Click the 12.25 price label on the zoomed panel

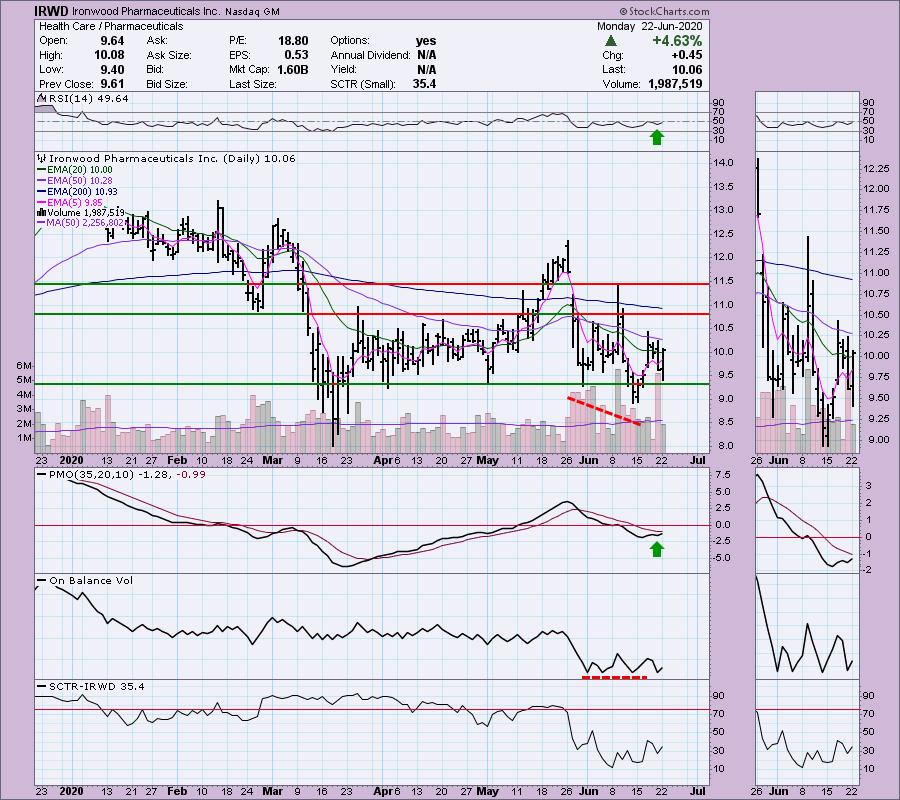pyautogui.click(x=876, y=169)
